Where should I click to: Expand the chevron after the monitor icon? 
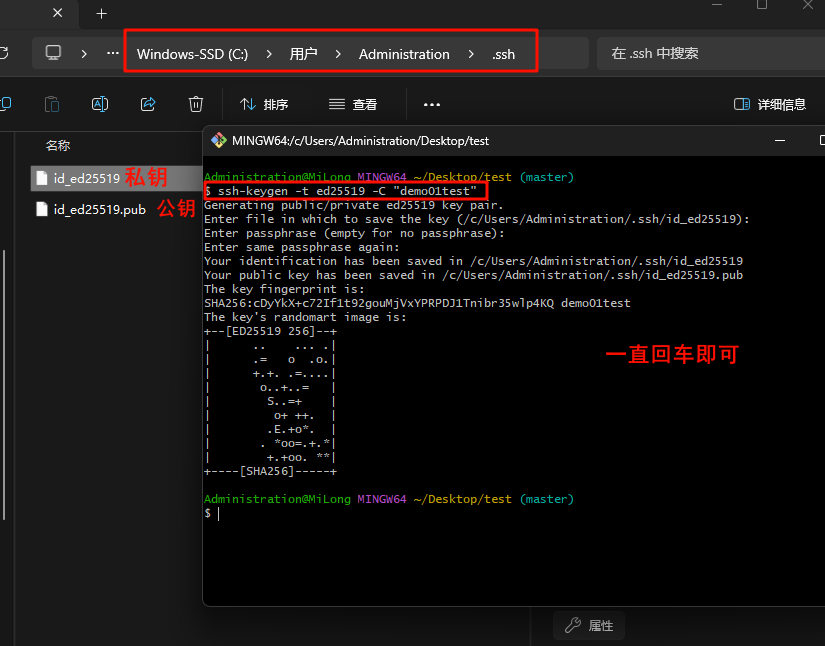[x=84, y=53]
